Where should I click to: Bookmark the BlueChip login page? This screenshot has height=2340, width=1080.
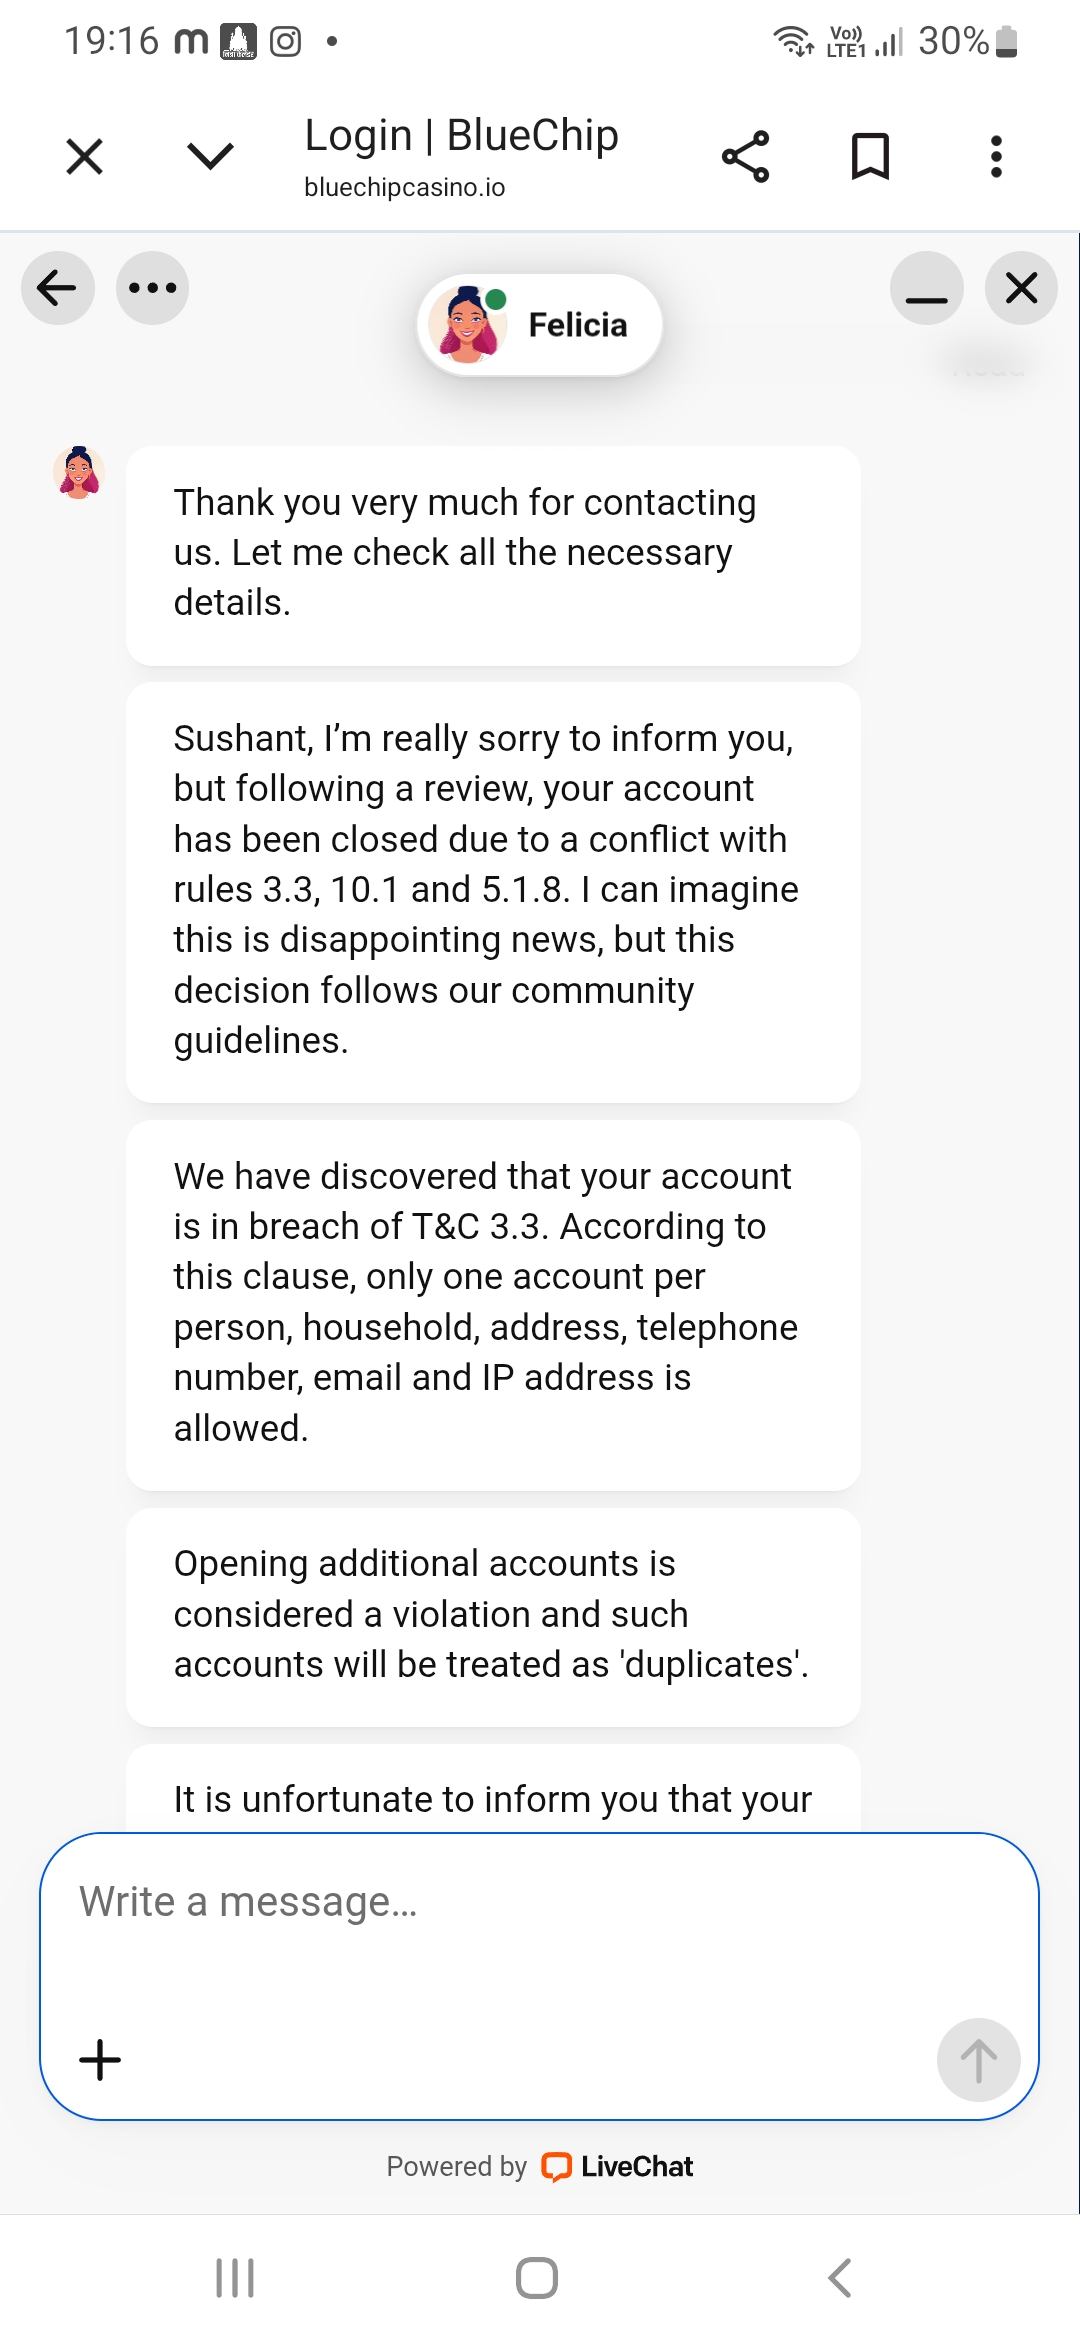(870, 157)
